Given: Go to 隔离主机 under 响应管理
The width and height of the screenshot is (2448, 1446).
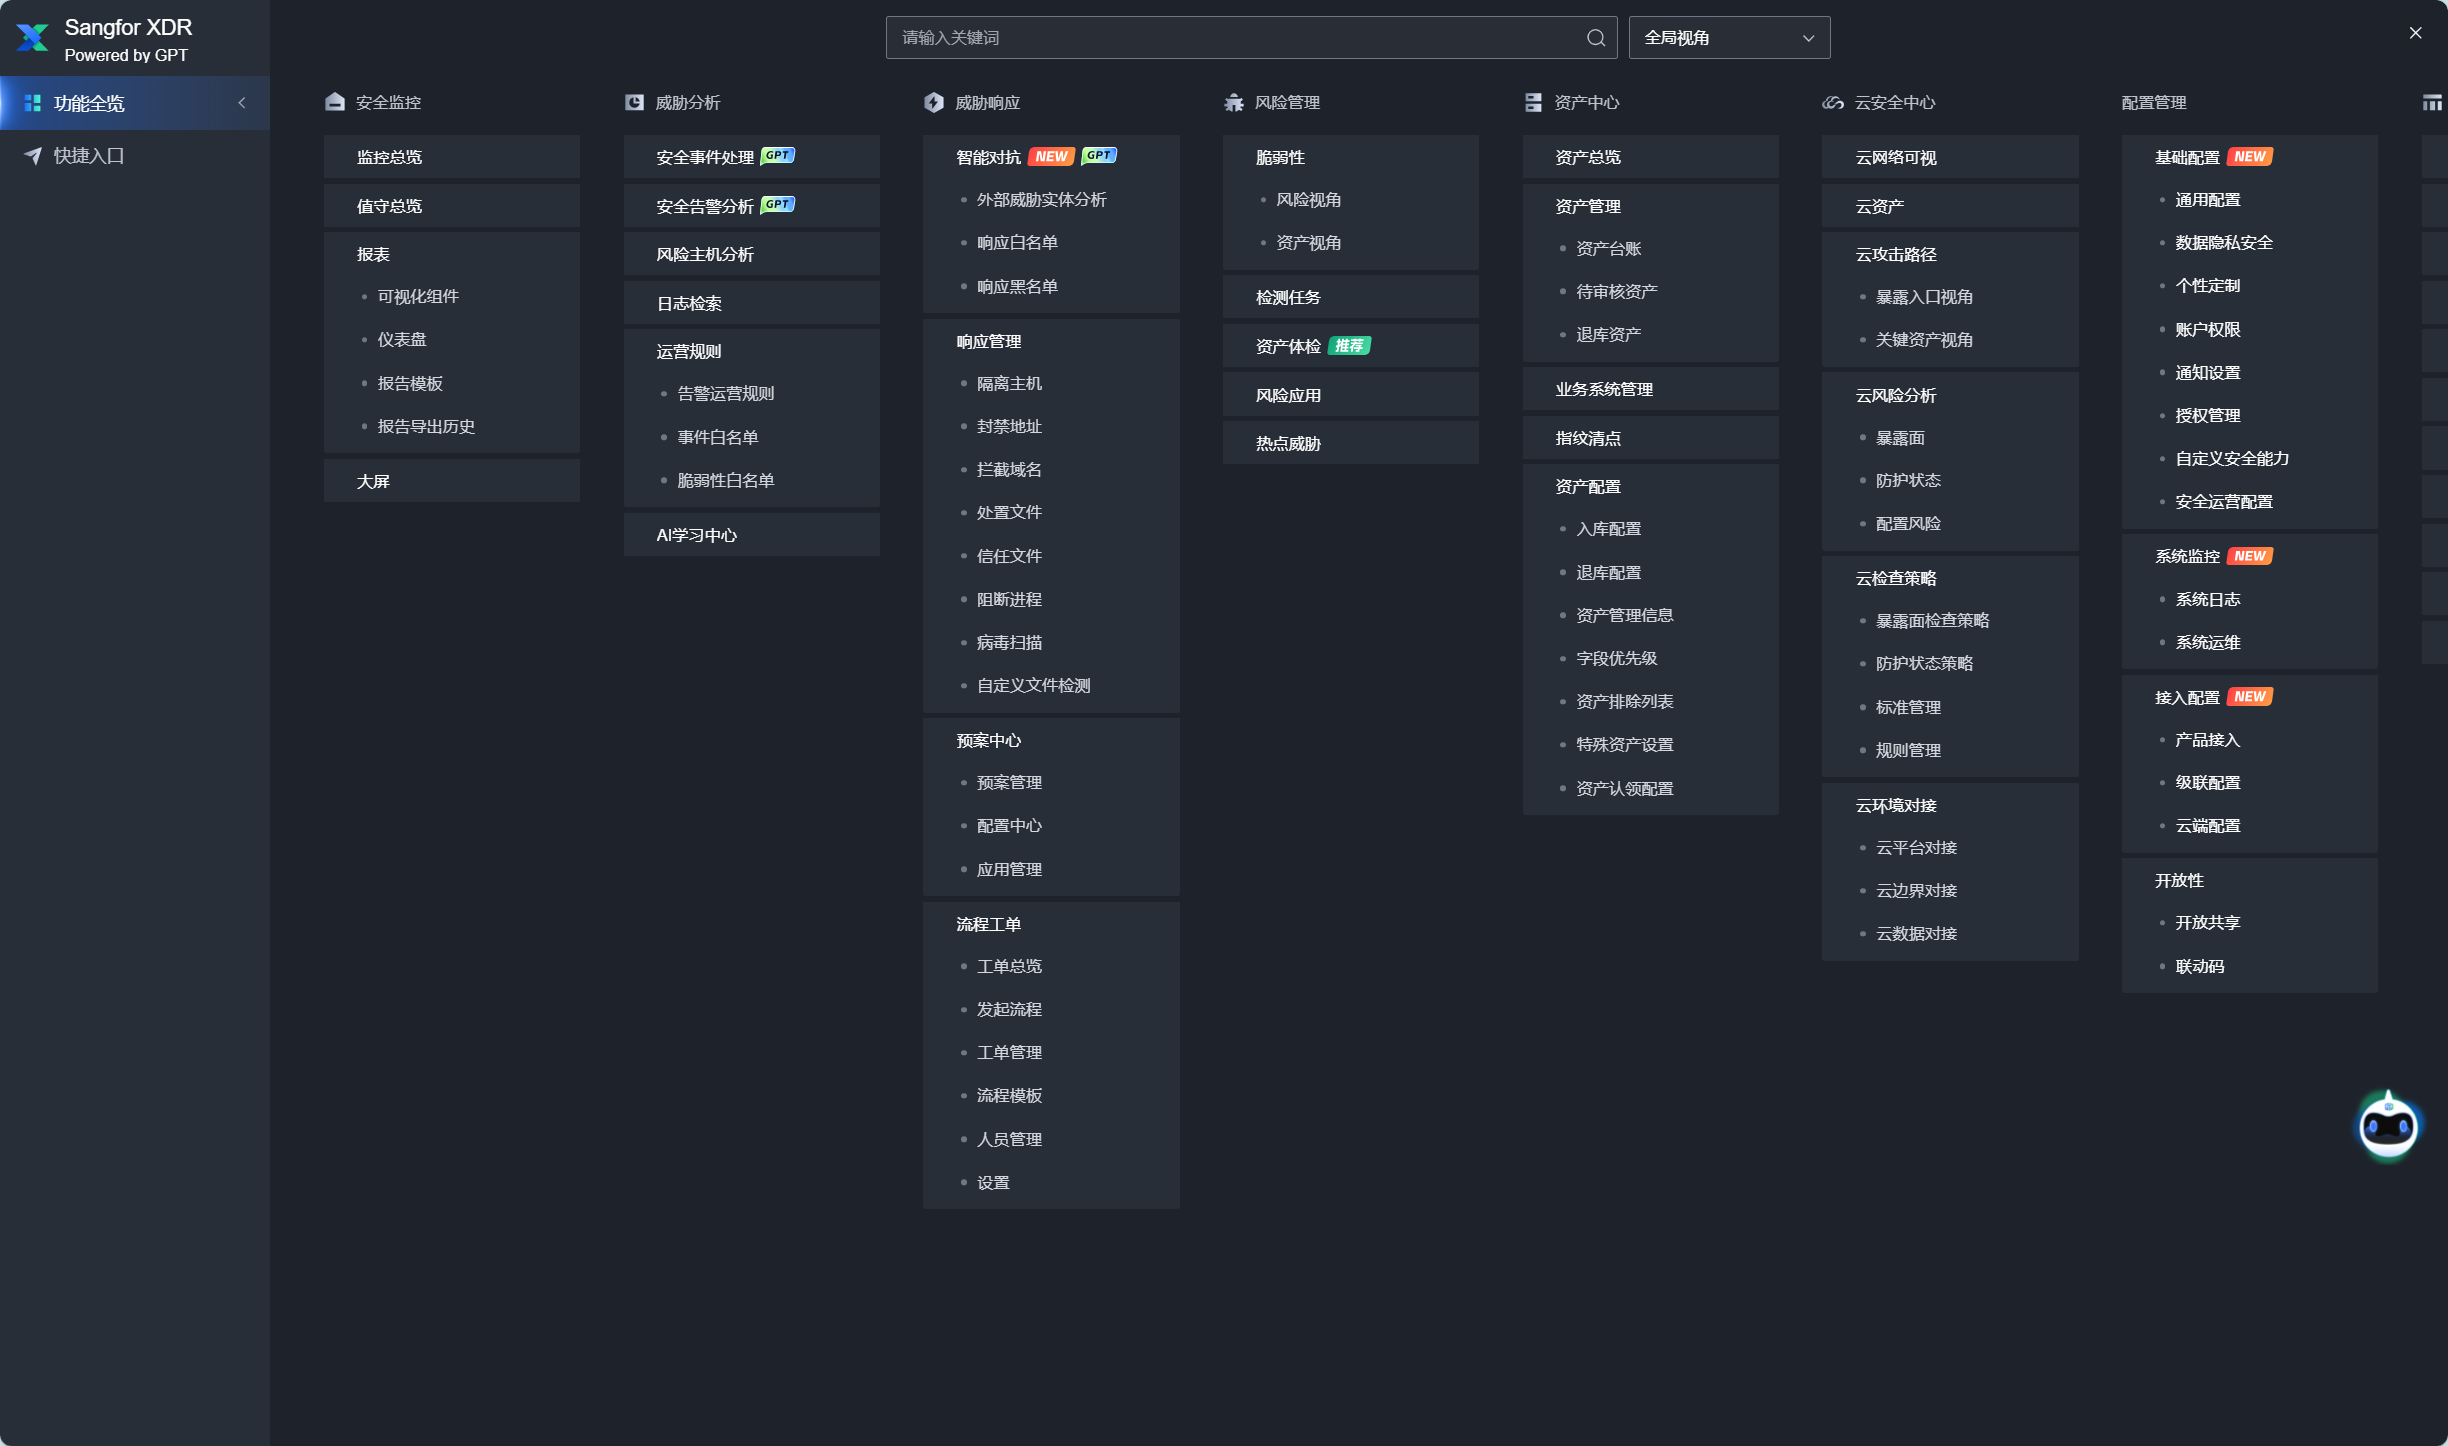Looking at the screenshot, I should pyautogui.click(x=1009, y=384).
